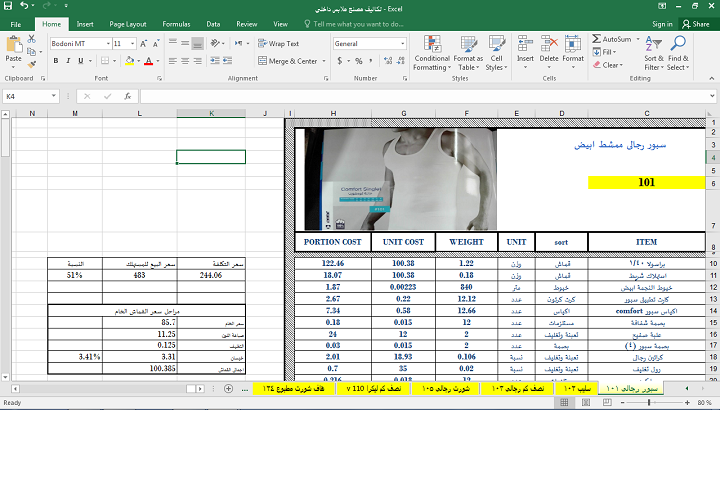This screenshot has width=720, height=480.
Task: Toggle Bottom Align
Action: pos(197,44)
